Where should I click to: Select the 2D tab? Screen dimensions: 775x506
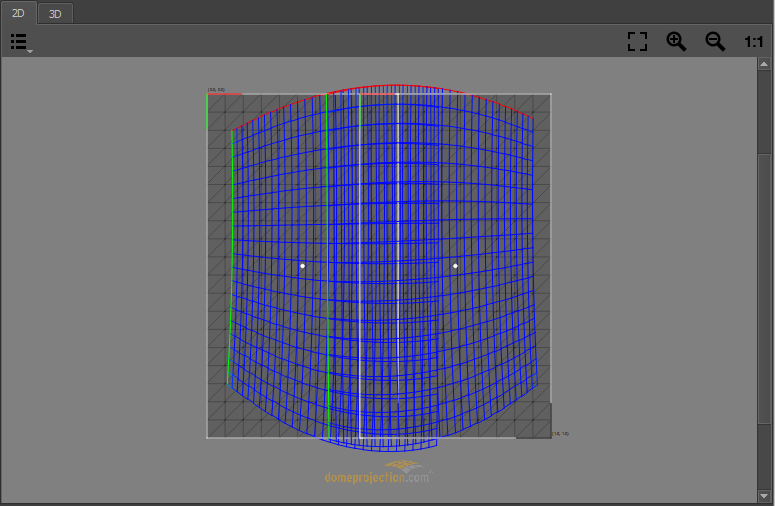[x=18, y=13]
